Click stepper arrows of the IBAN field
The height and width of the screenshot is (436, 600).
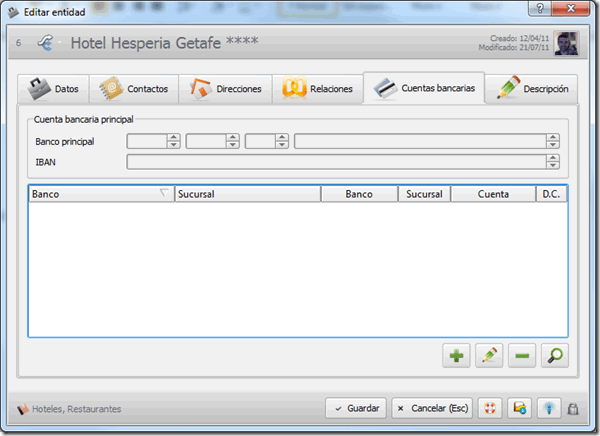[x=553, y=162]
